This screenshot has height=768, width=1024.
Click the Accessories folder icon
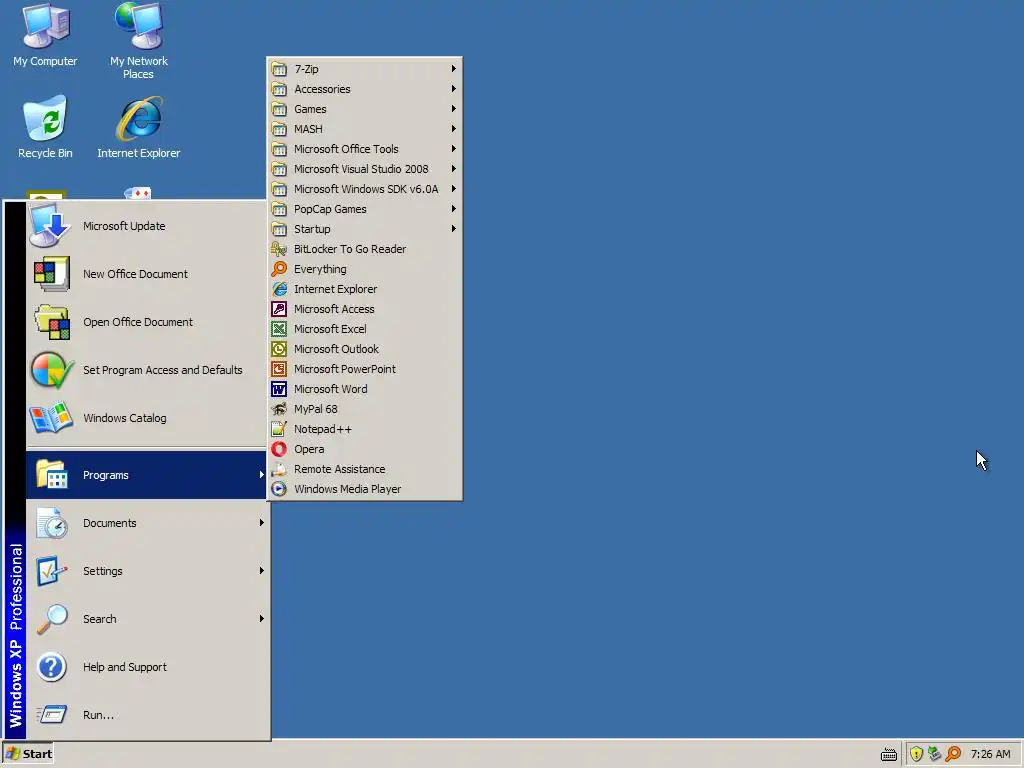click(x=279, y=89)
